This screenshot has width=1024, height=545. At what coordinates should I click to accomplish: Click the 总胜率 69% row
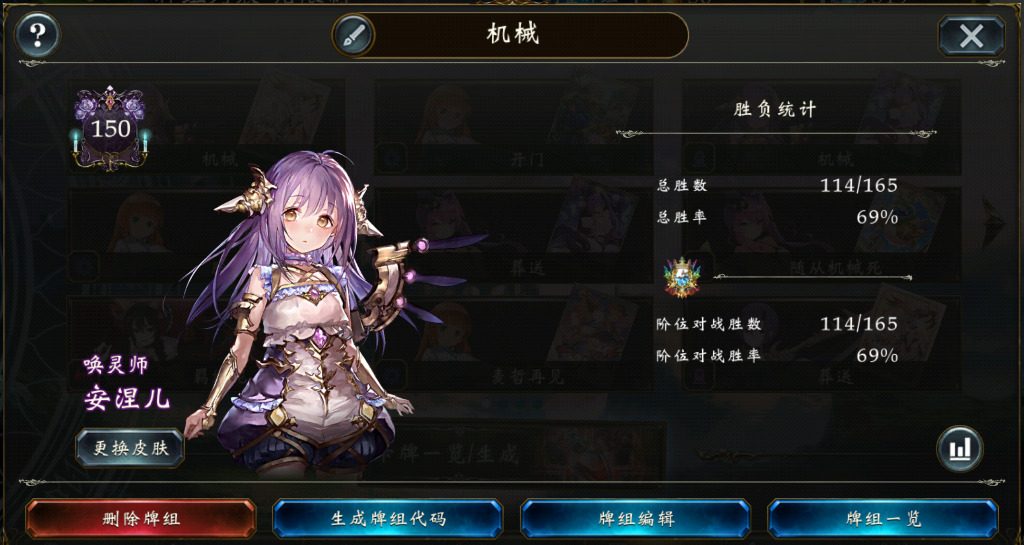click(x=777, y=217)
